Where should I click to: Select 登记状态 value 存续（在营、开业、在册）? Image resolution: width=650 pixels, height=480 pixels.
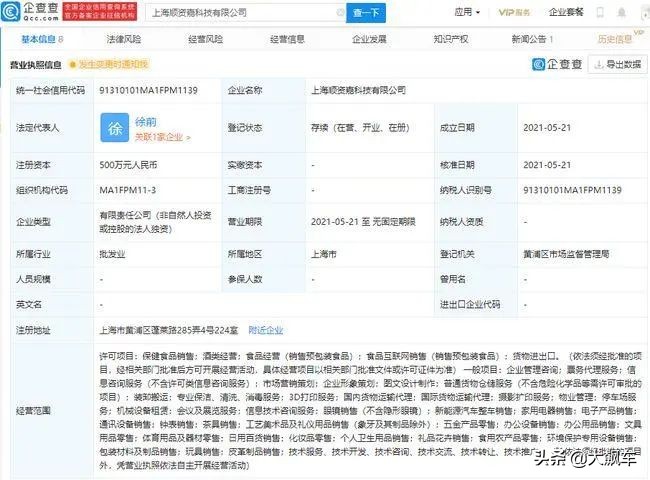point(360,128)
